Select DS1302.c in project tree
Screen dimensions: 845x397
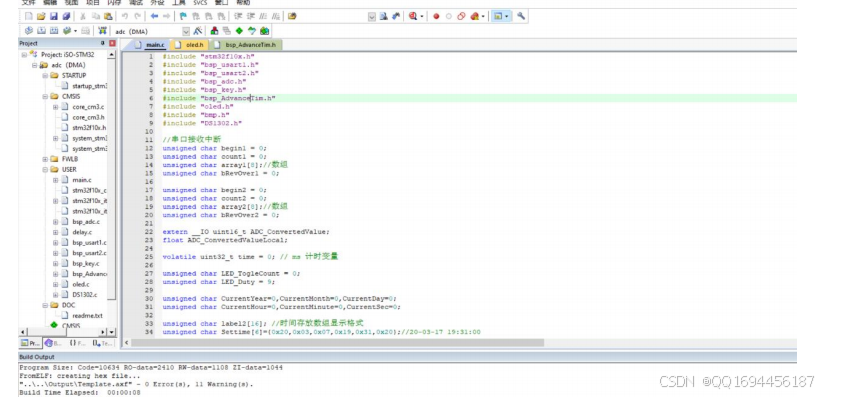tap(85, 295)
